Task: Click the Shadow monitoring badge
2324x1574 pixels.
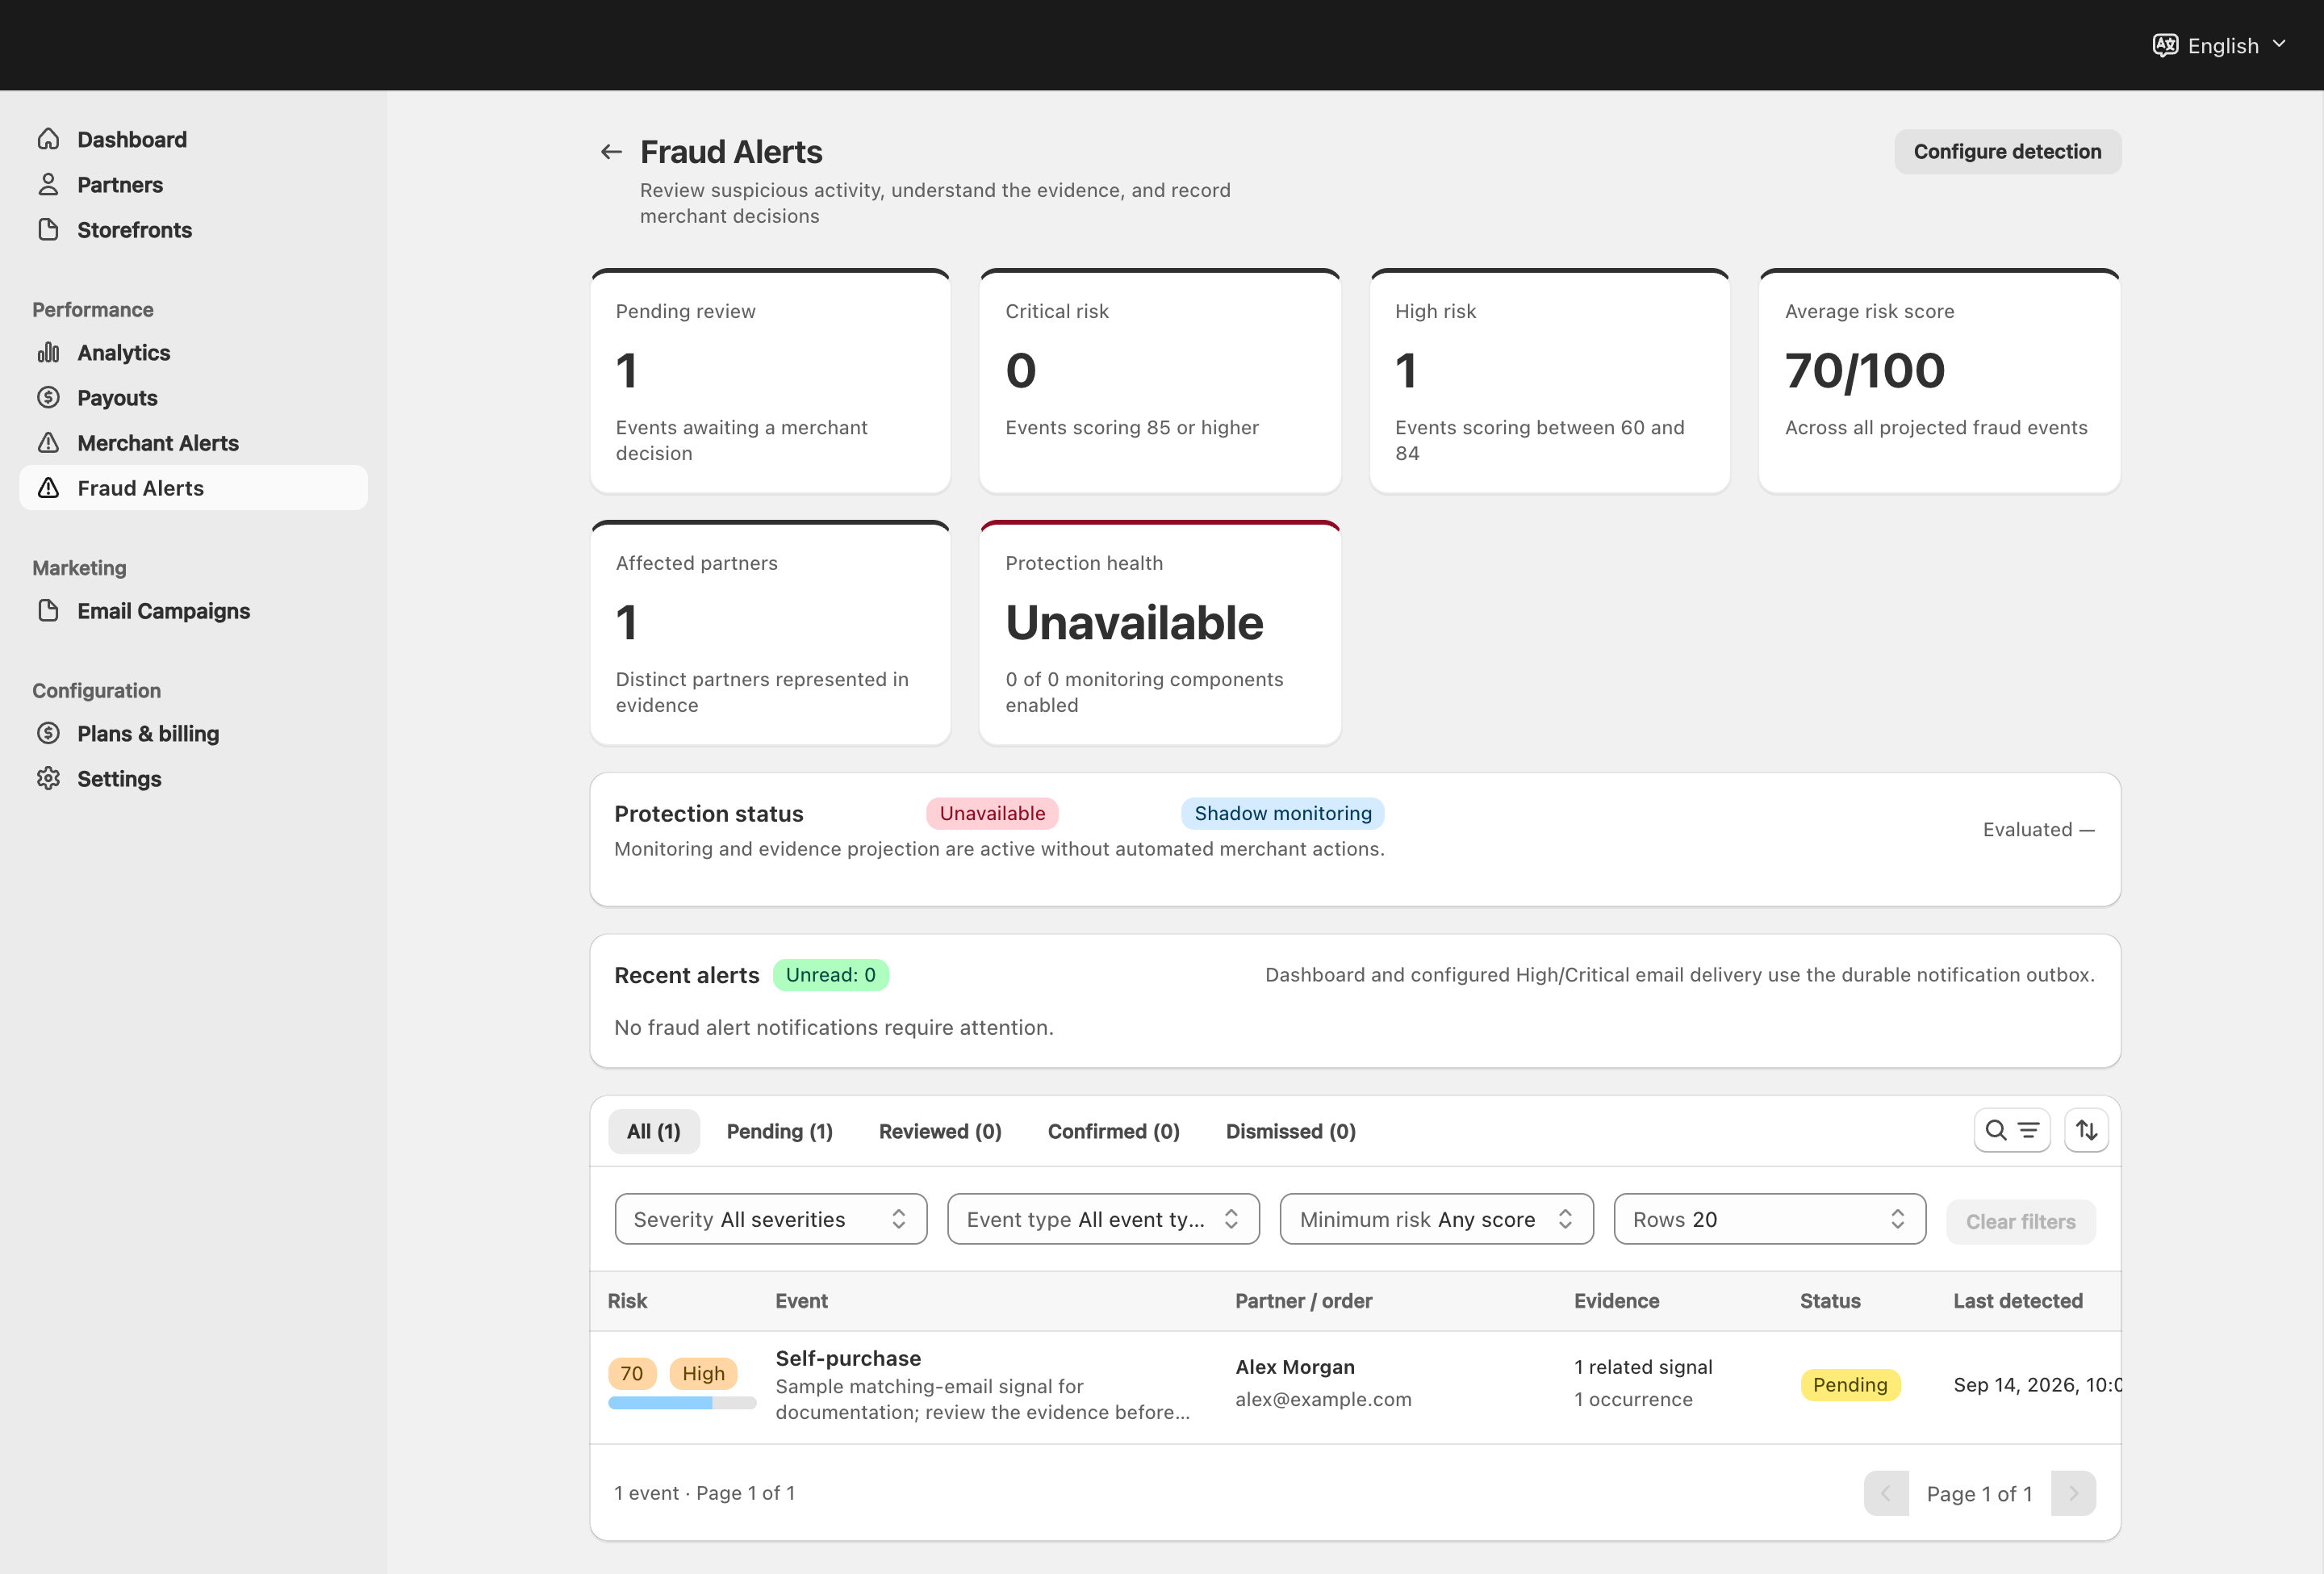Action: pos(1283,813)
